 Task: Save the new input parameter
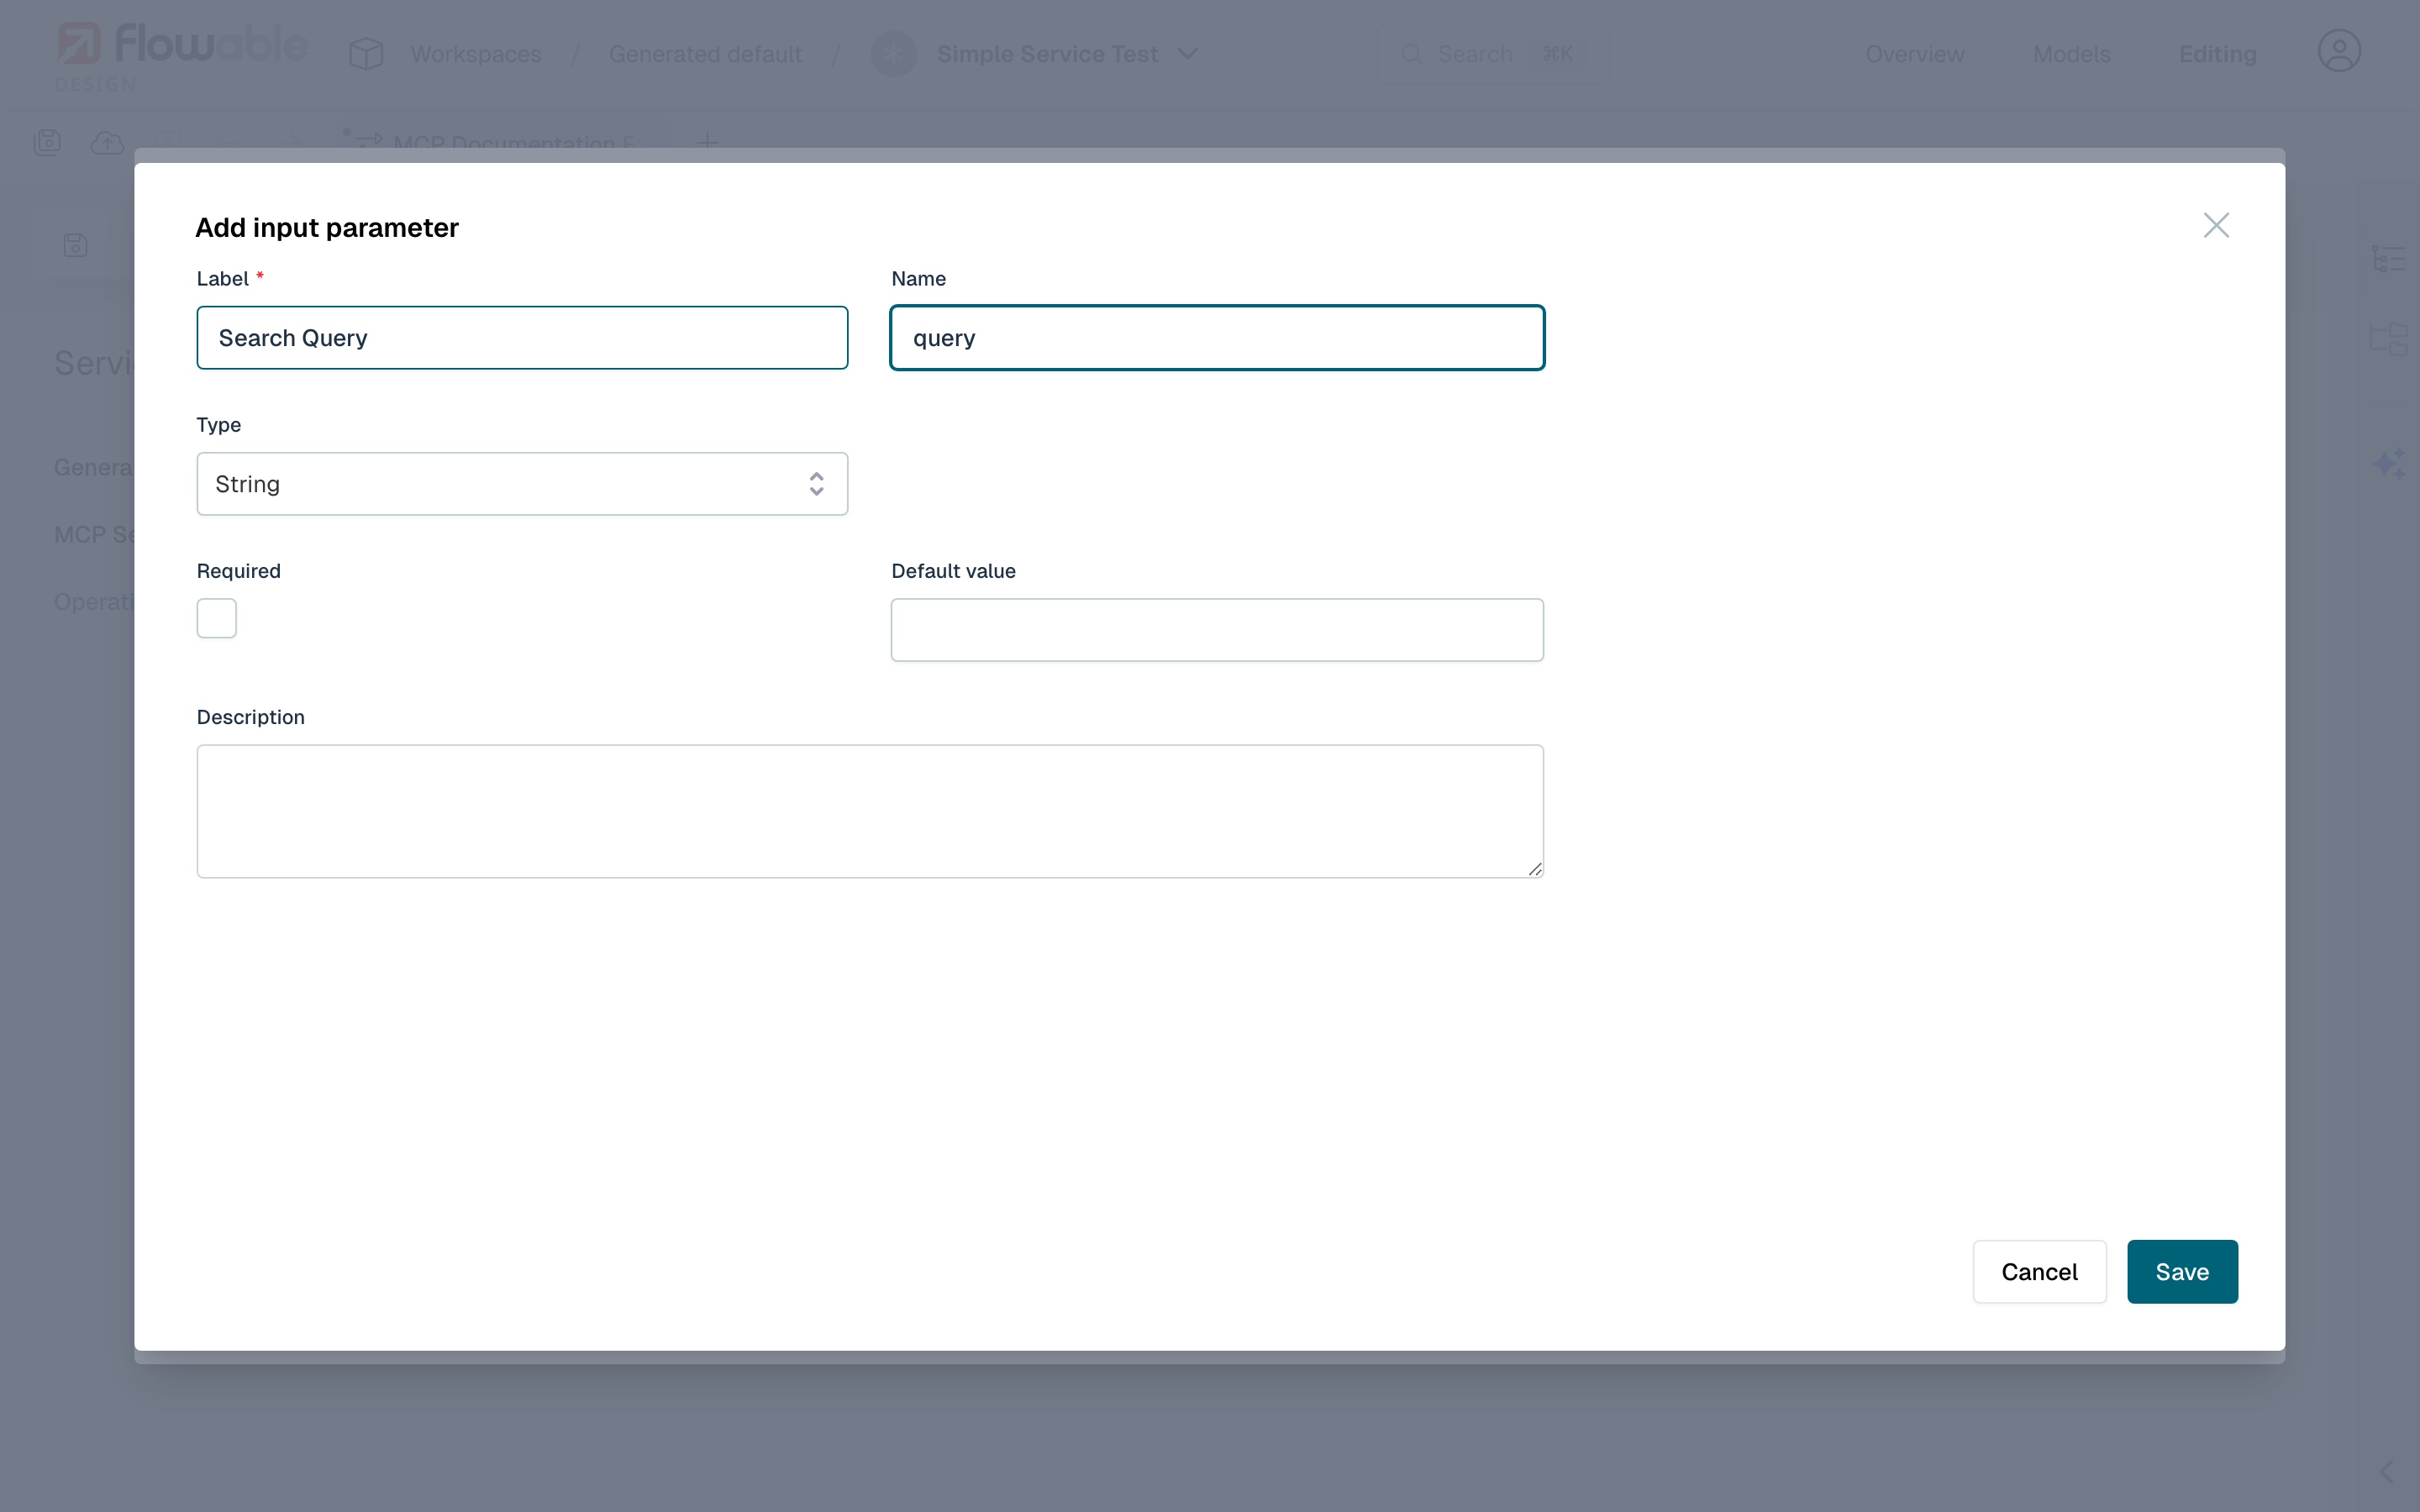2182,1271
